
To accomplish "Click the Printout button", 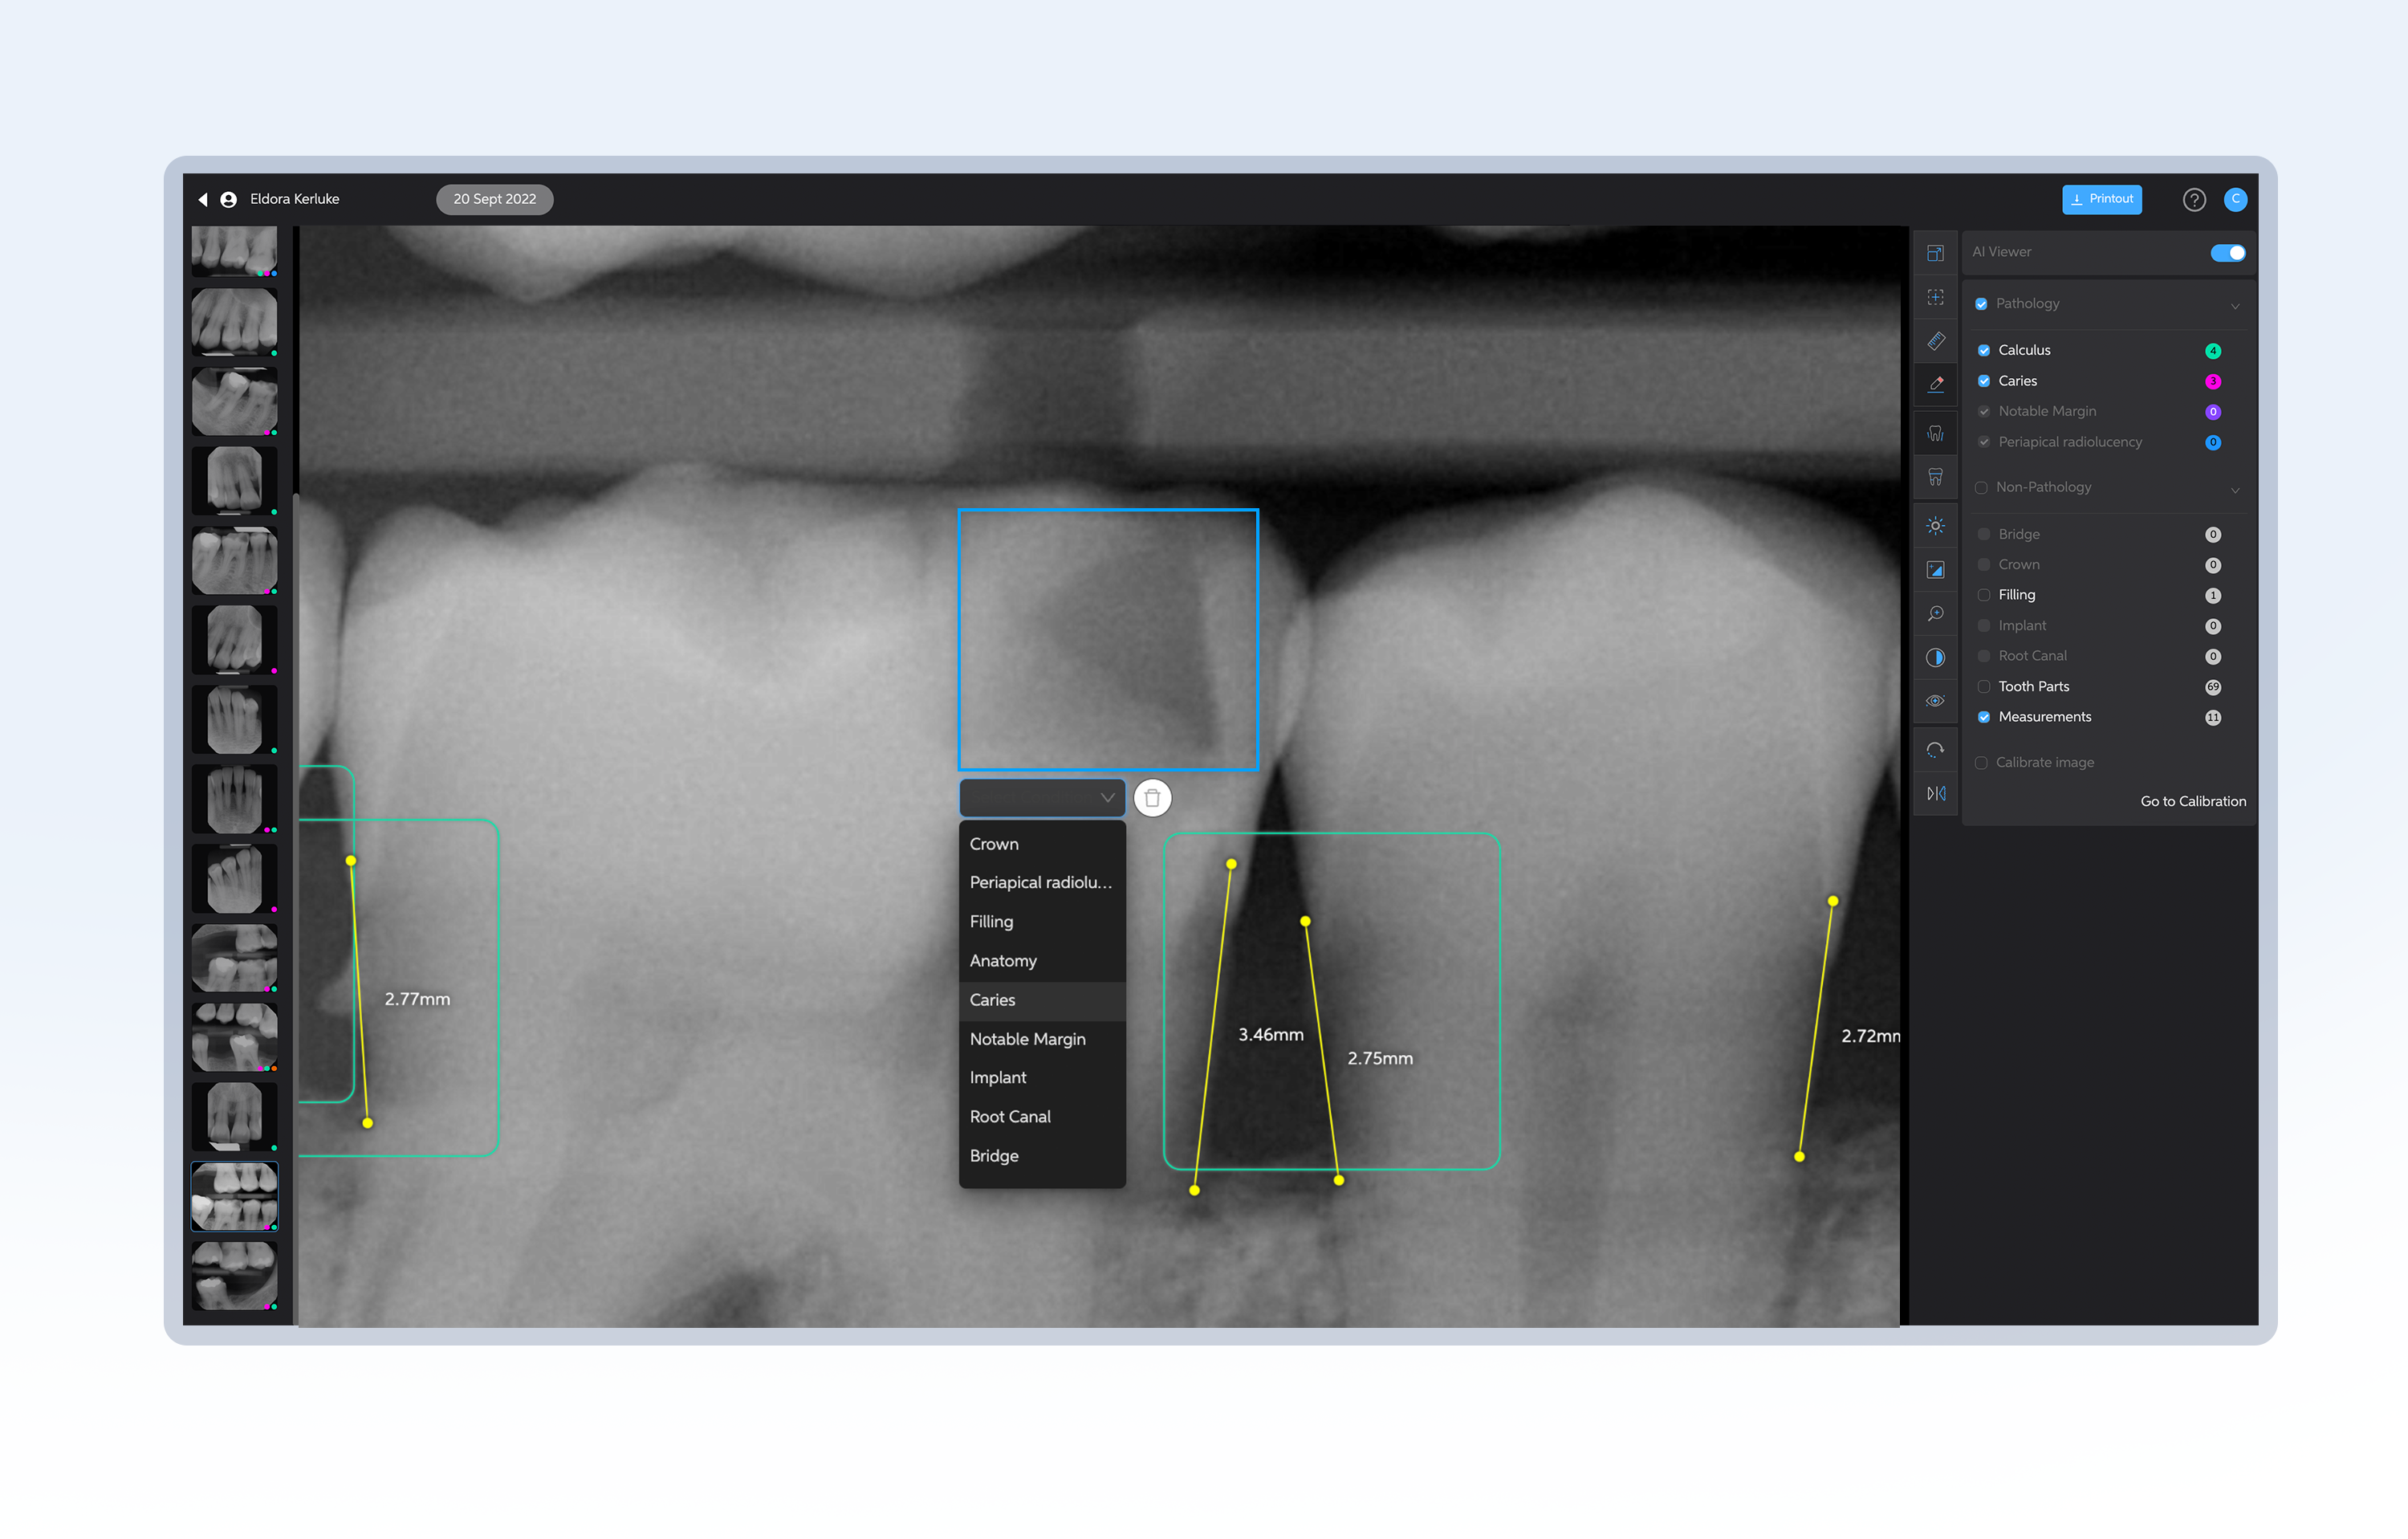I will (2101, 199).
